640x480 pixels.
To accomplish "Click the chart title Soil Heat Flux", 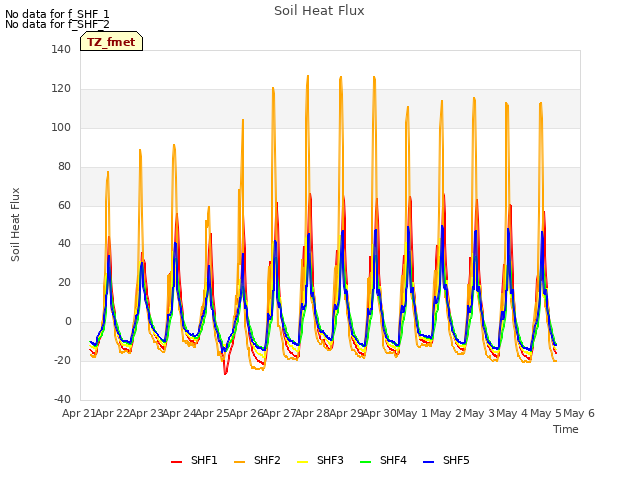I will 319,11.
